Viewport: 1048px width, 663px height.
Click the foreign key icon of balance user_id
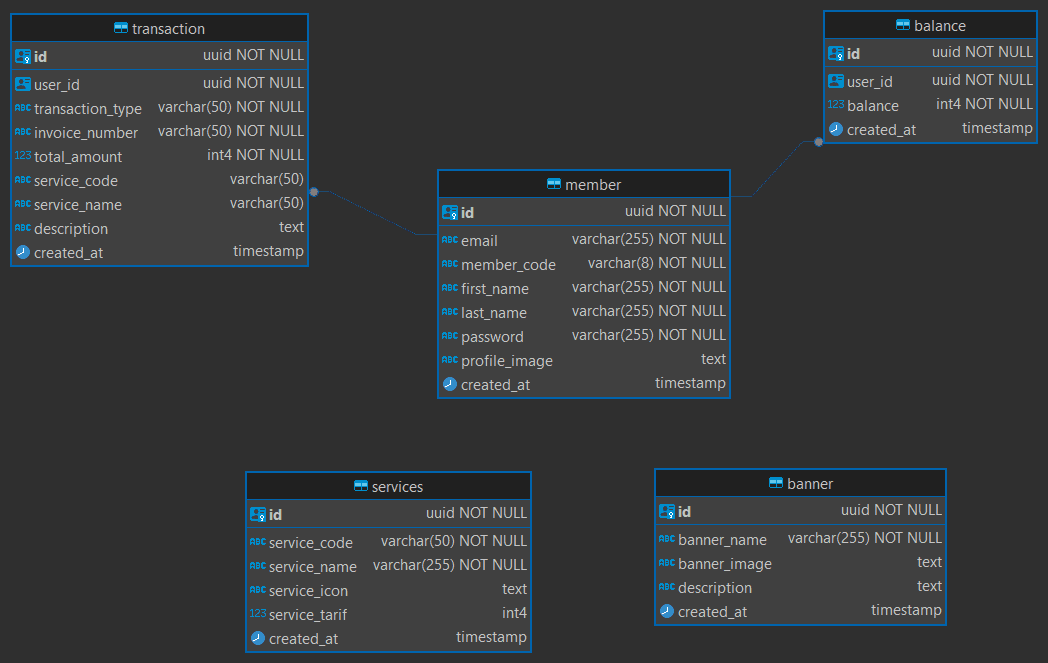(x=835, y=82)
